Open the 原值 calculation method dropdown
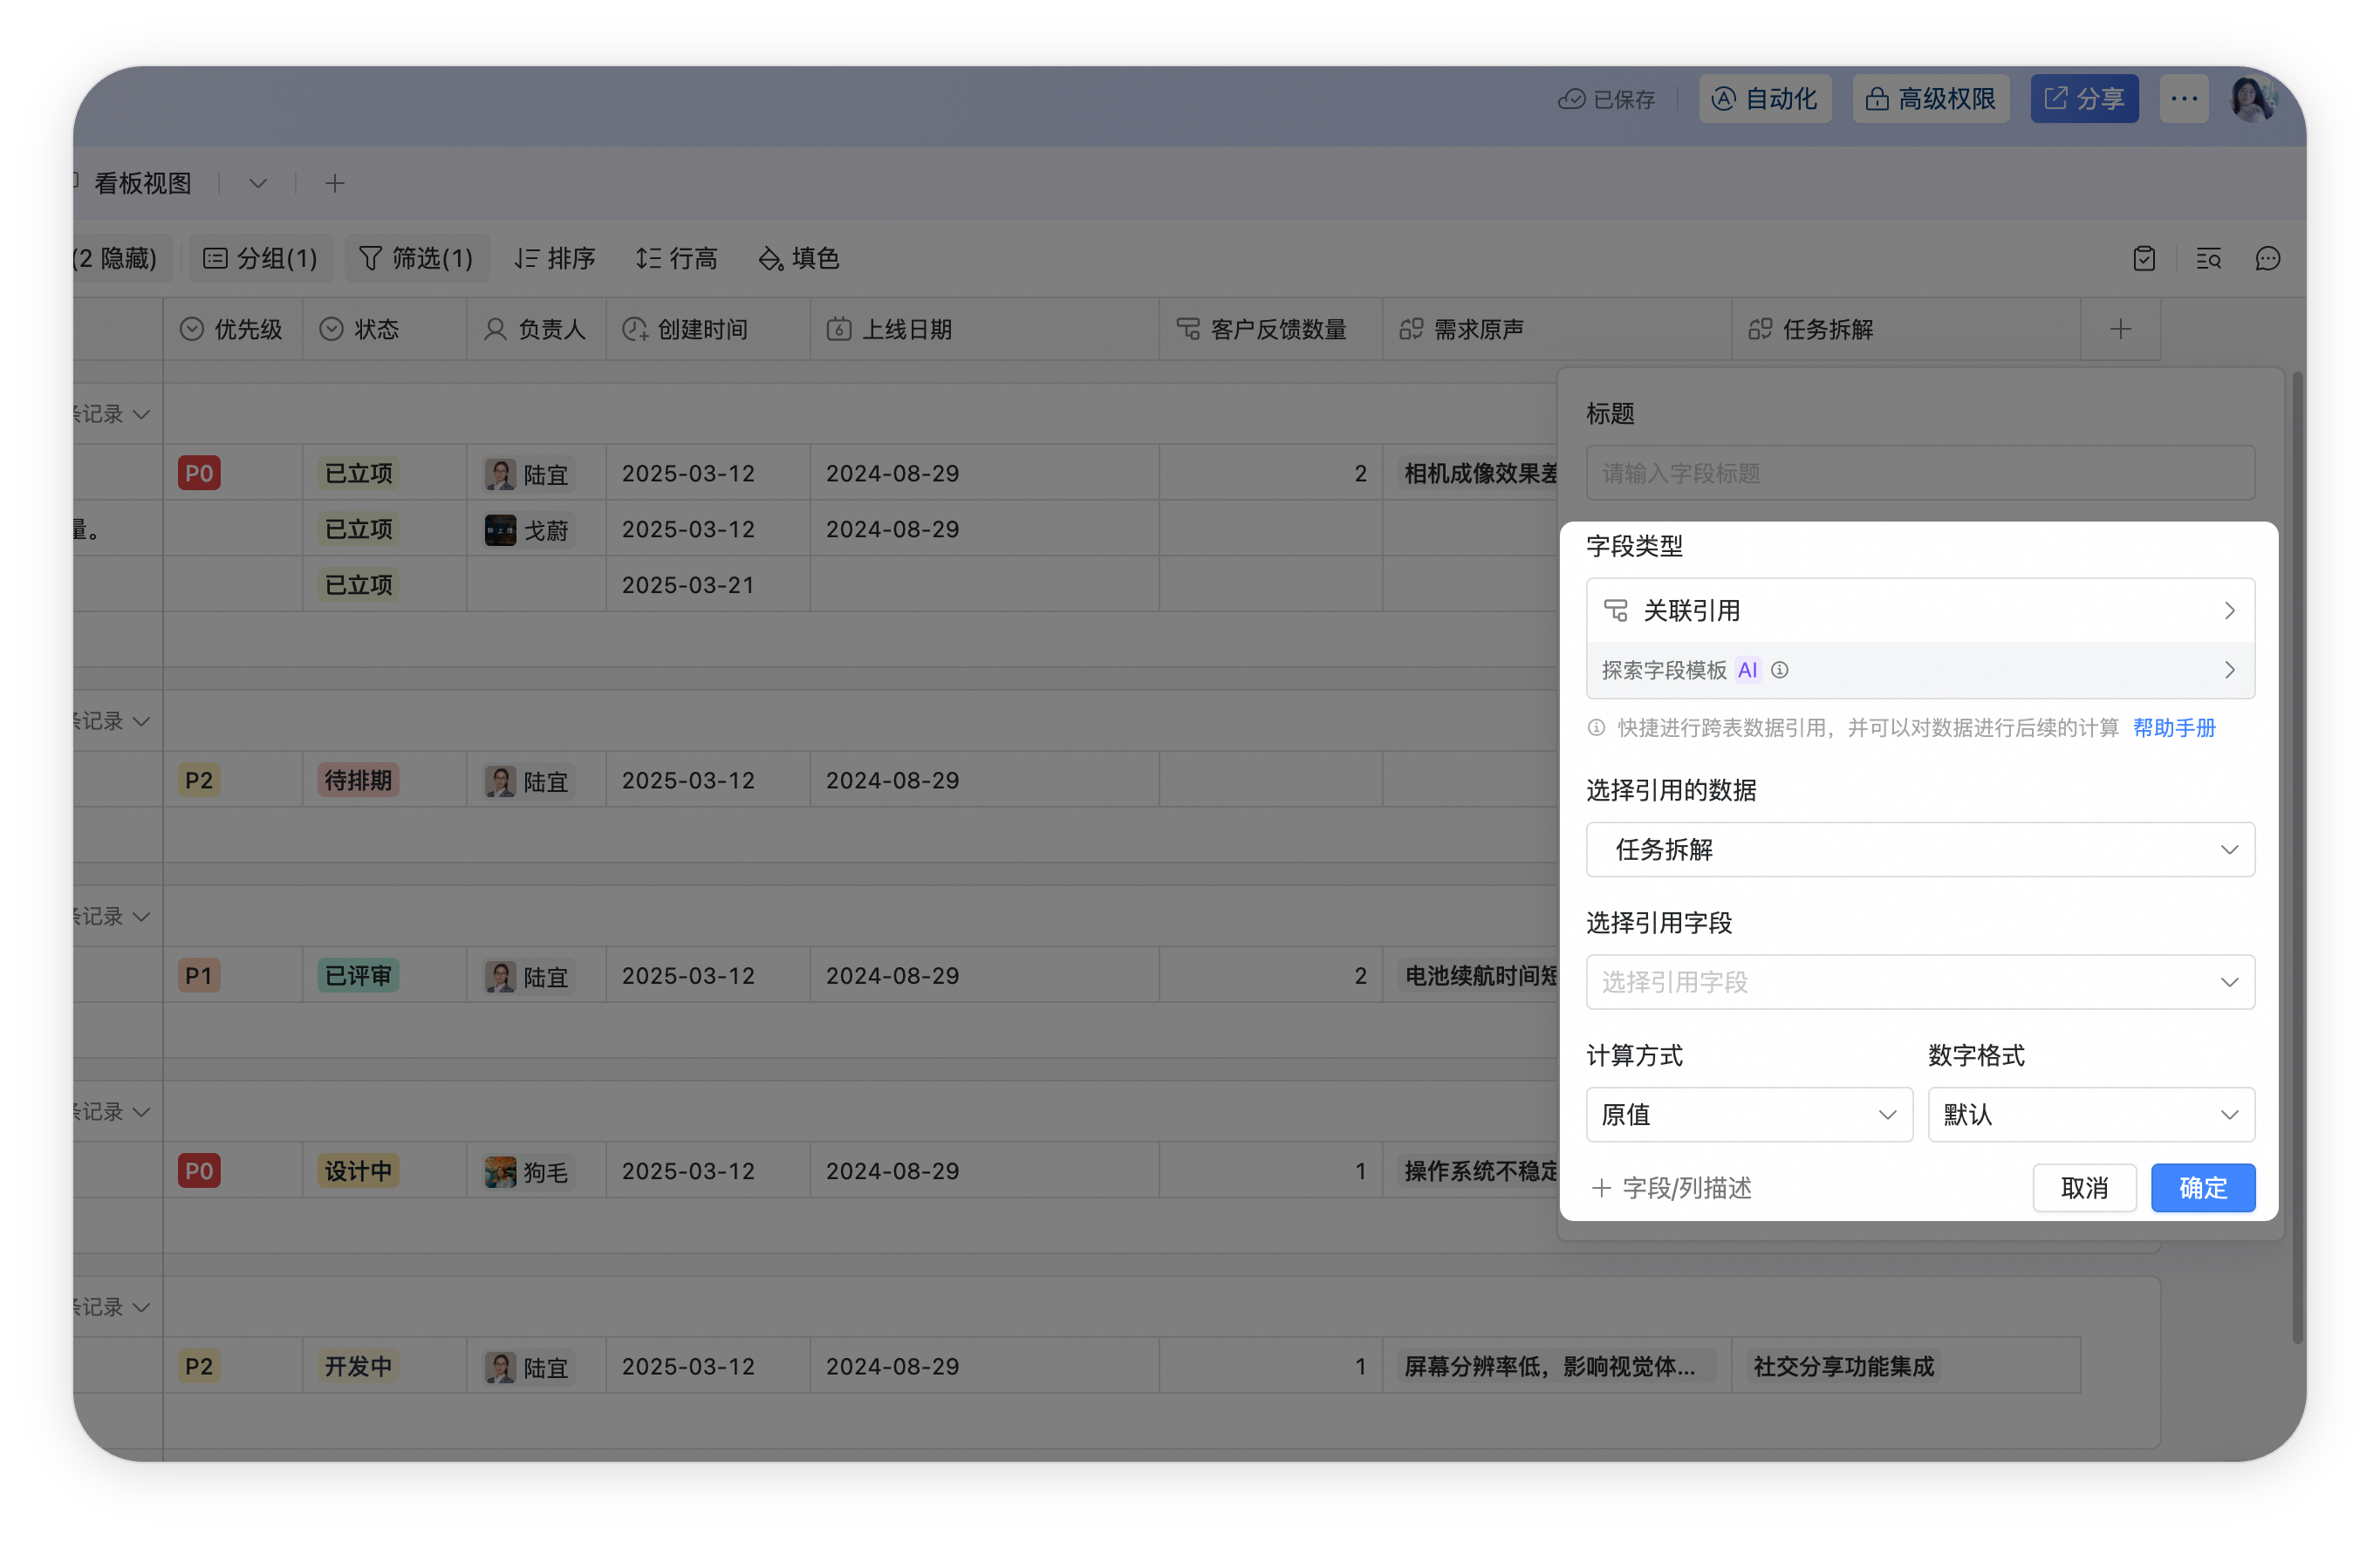The height and width of the screenshot is (1542, 2380). (1749, 1114)
